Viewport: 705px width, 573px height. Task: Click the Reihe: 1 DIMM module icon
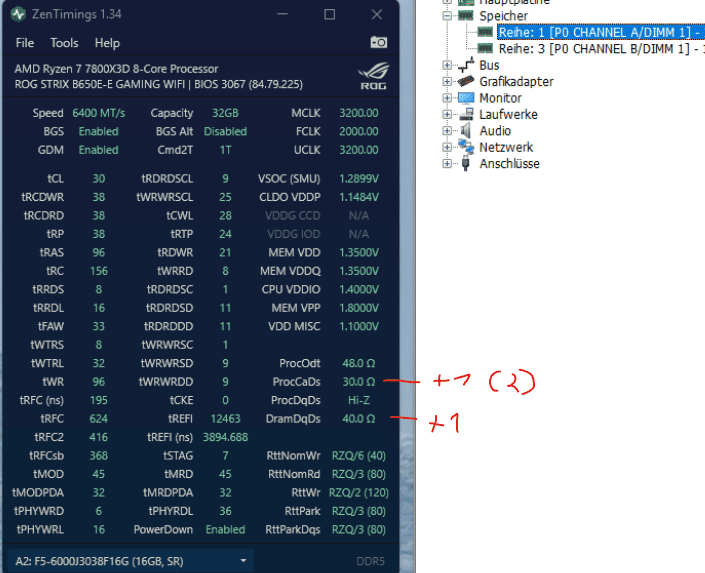pos(485,32)
